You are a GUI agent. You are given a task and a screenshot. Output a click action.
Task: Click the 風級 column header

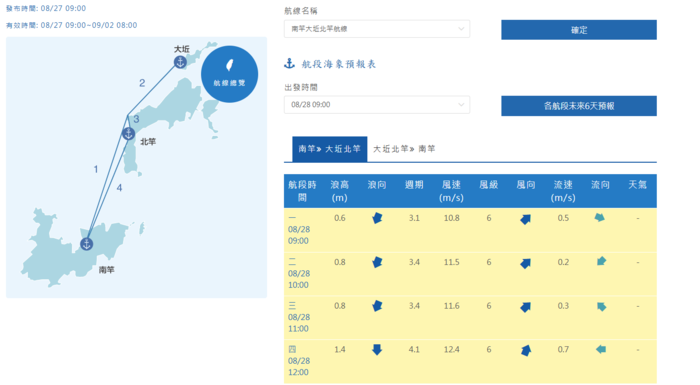pos(488,185)
